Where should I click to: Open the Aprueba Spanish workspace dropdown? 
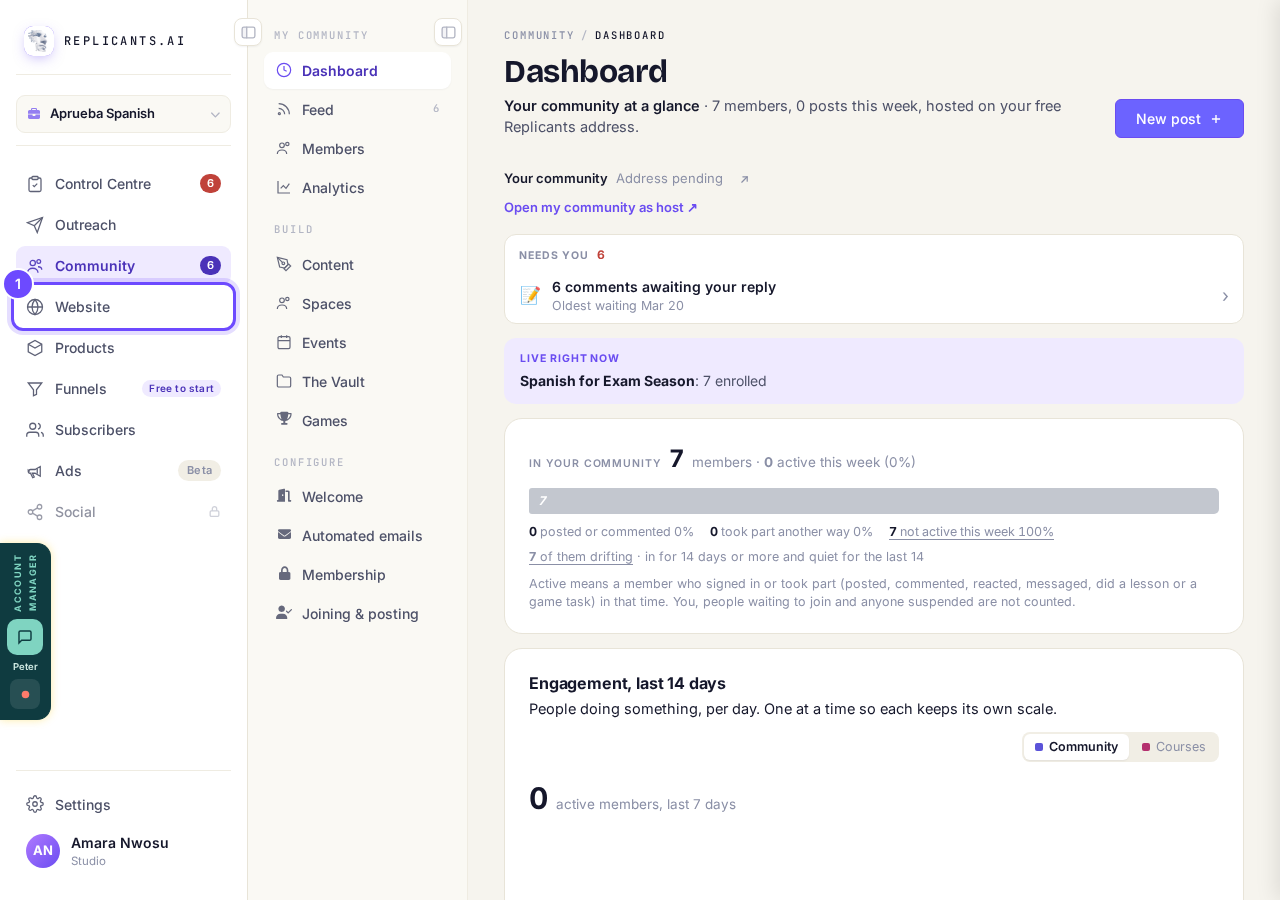point(123,114)
